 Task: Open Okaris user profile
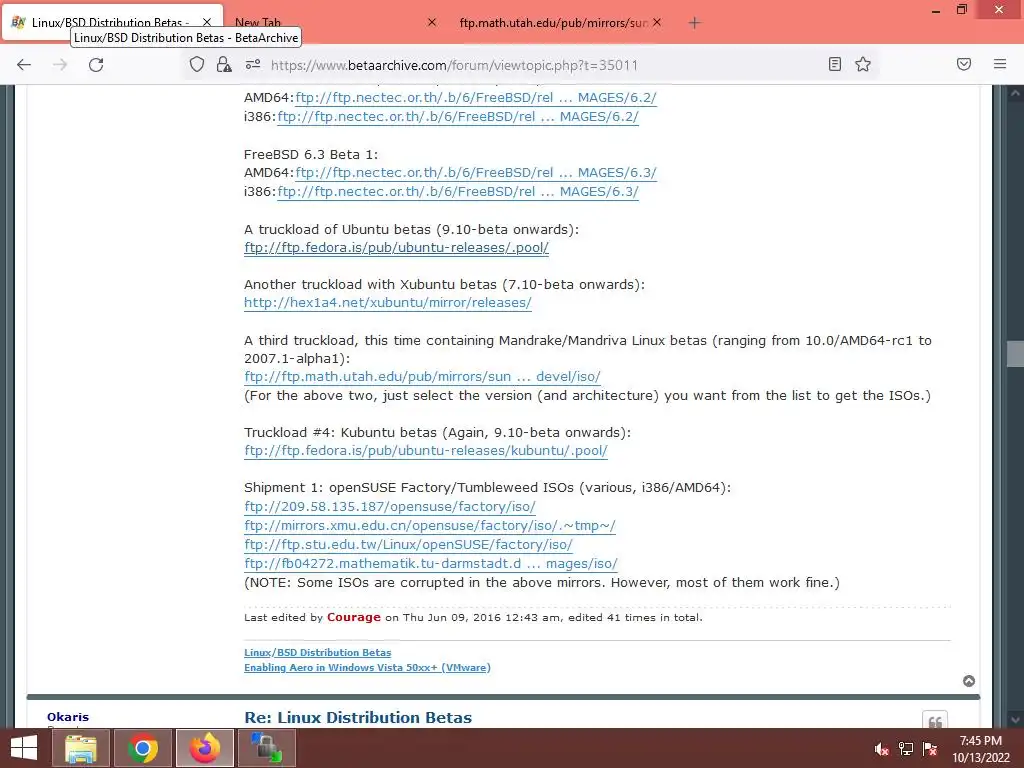click(68, 717)
